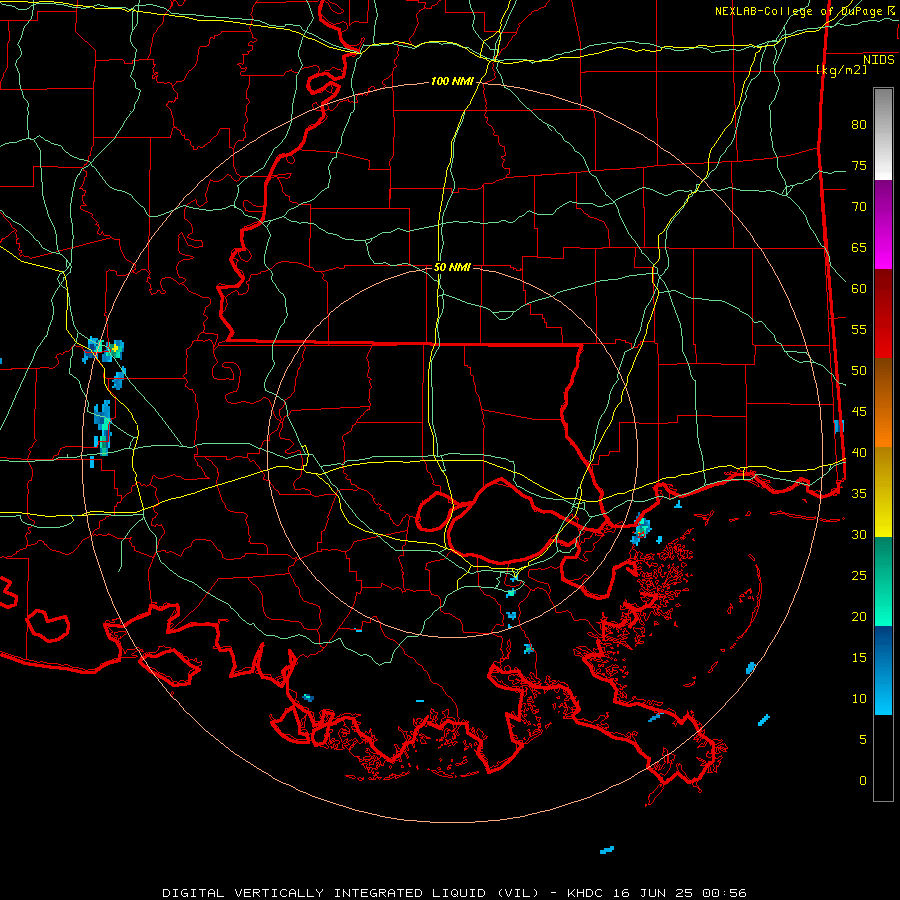Click the 80 value on color scale

[859, 125]
